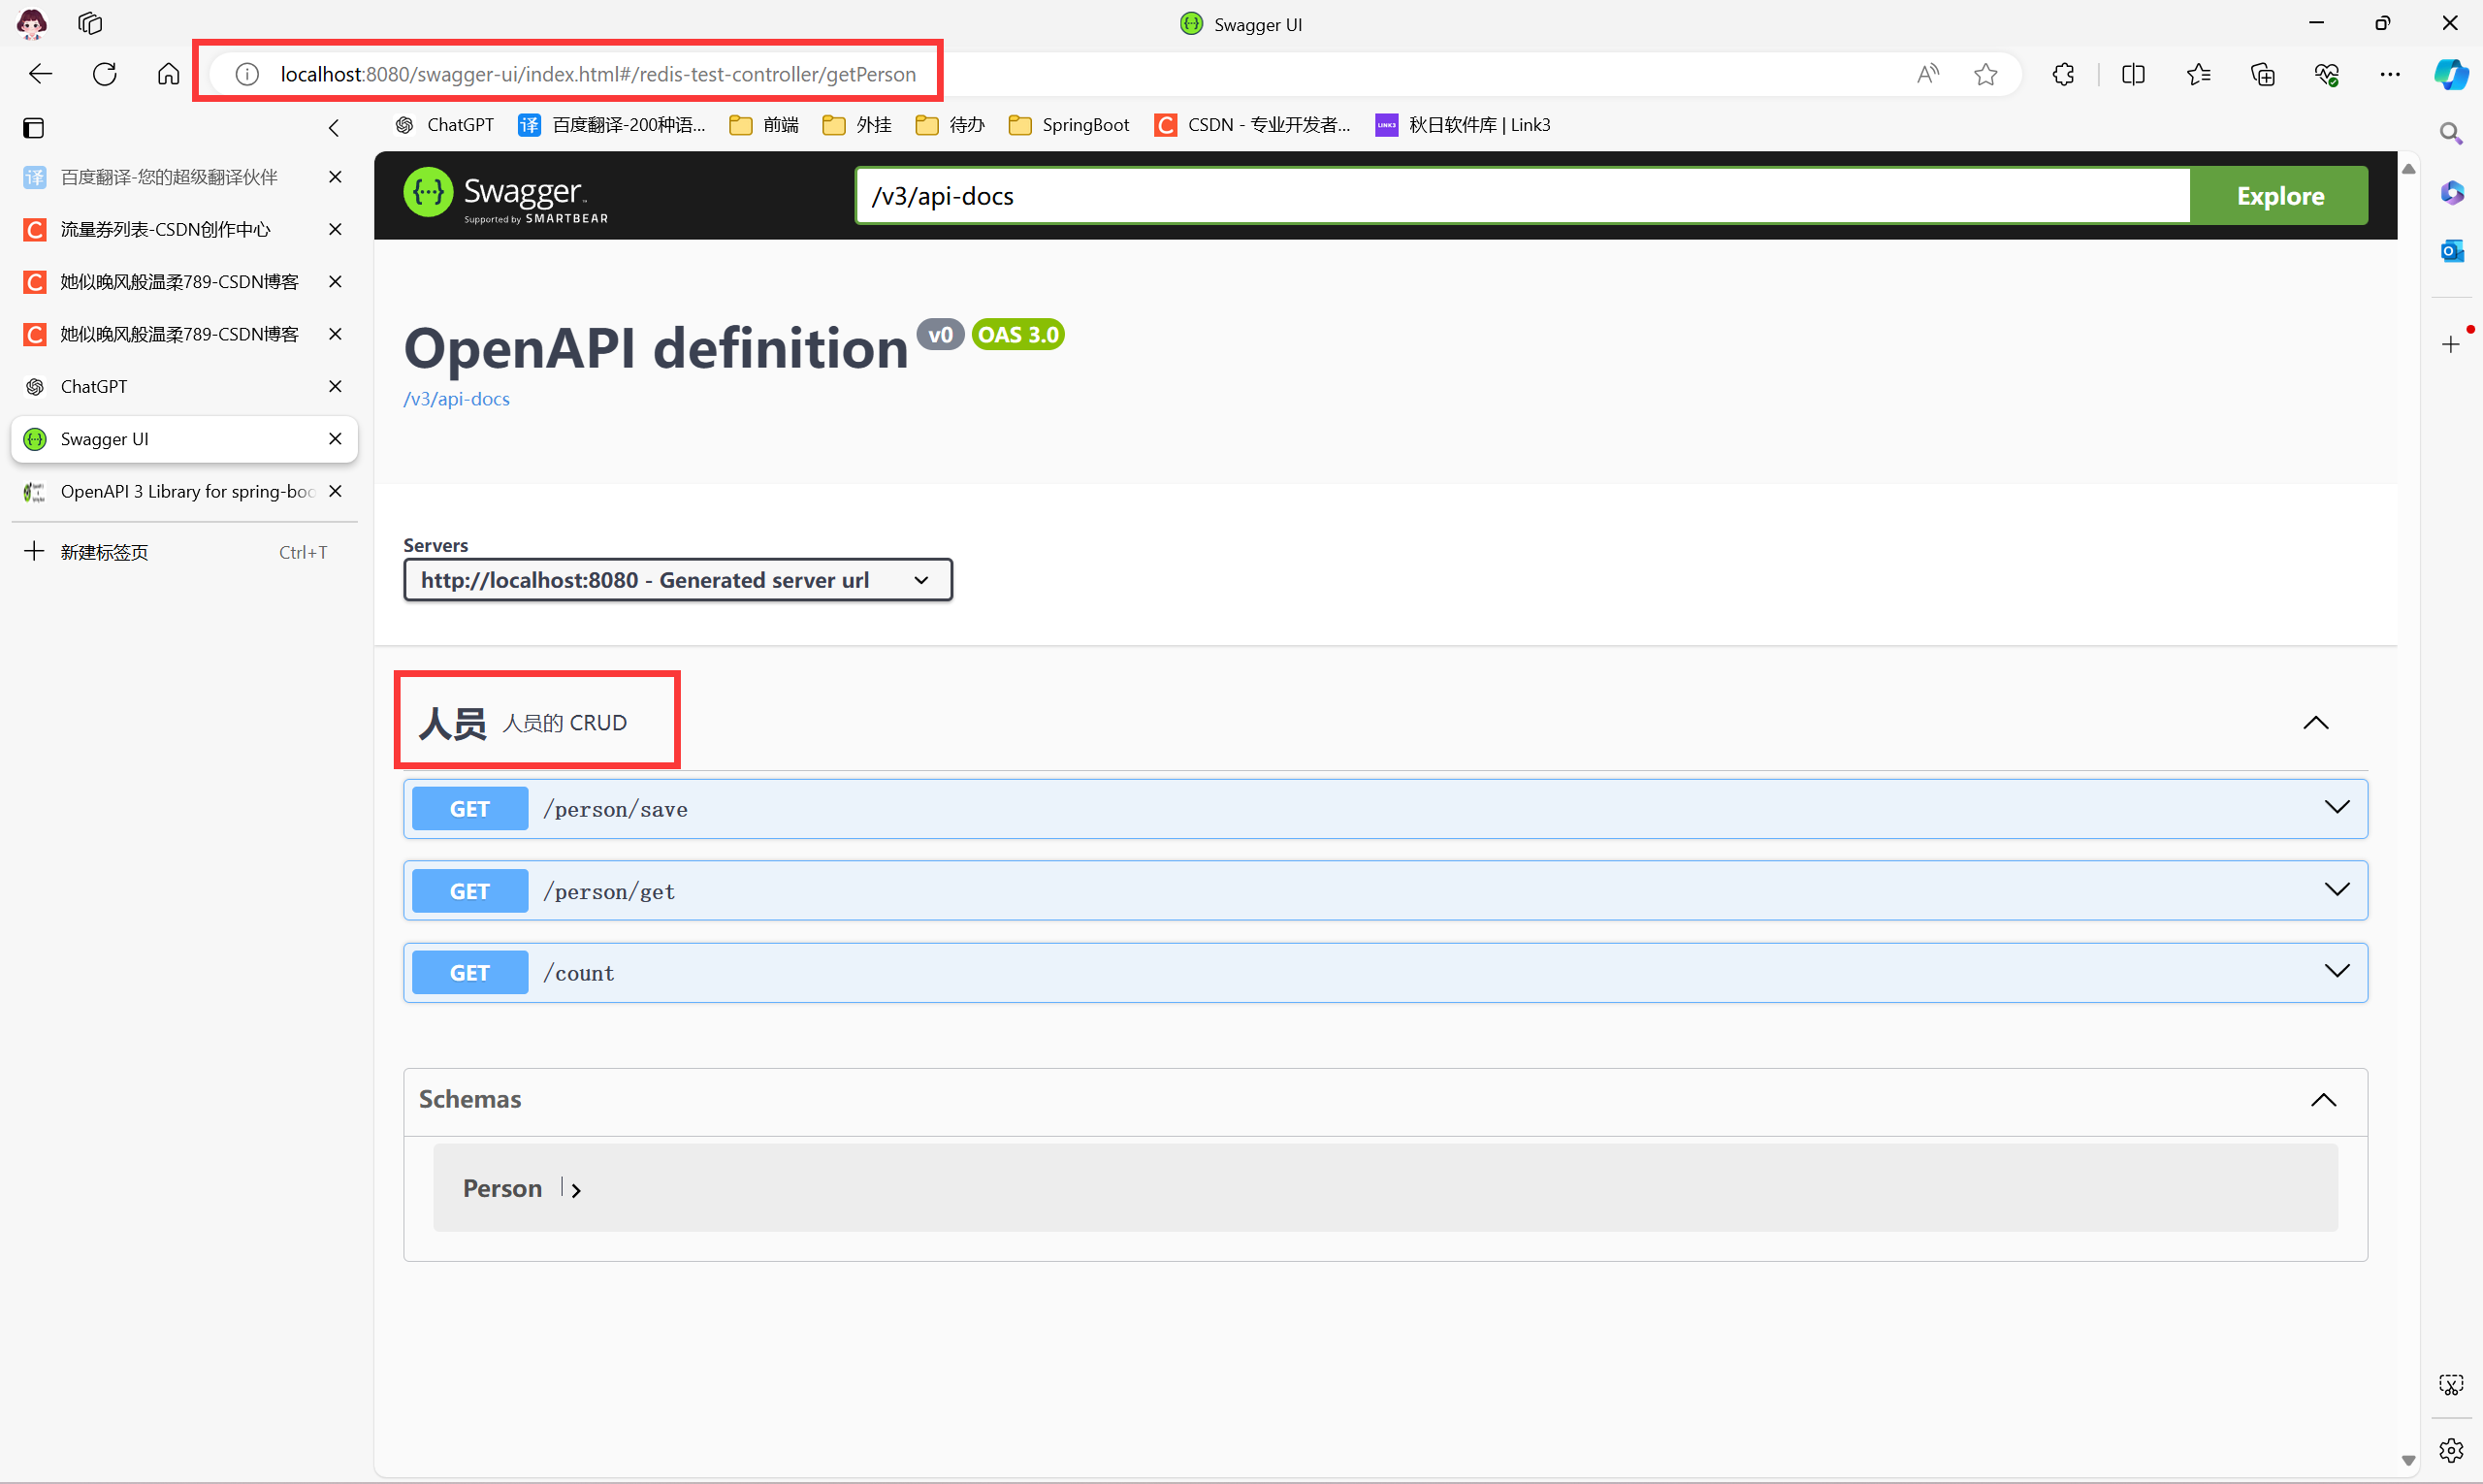Open the 秋日软件库 | Link3 bookmark
This screenshot has height=1484, width=2483.
pos(1463,125)
